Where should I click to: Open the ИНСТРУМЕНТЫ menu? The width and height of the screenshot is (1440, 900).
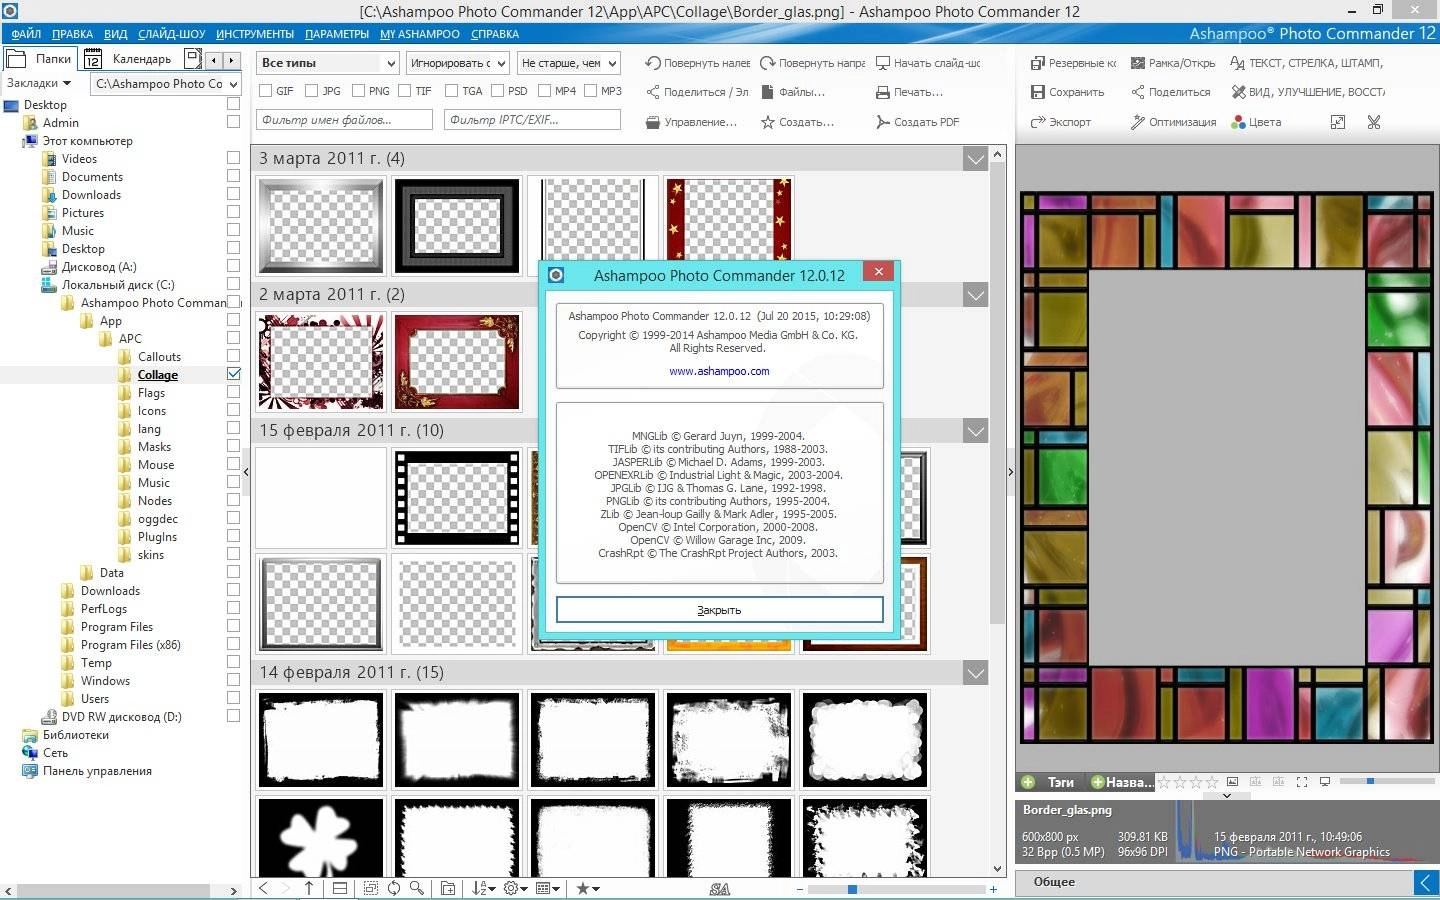pyautogui.click(x=255, y=34)
